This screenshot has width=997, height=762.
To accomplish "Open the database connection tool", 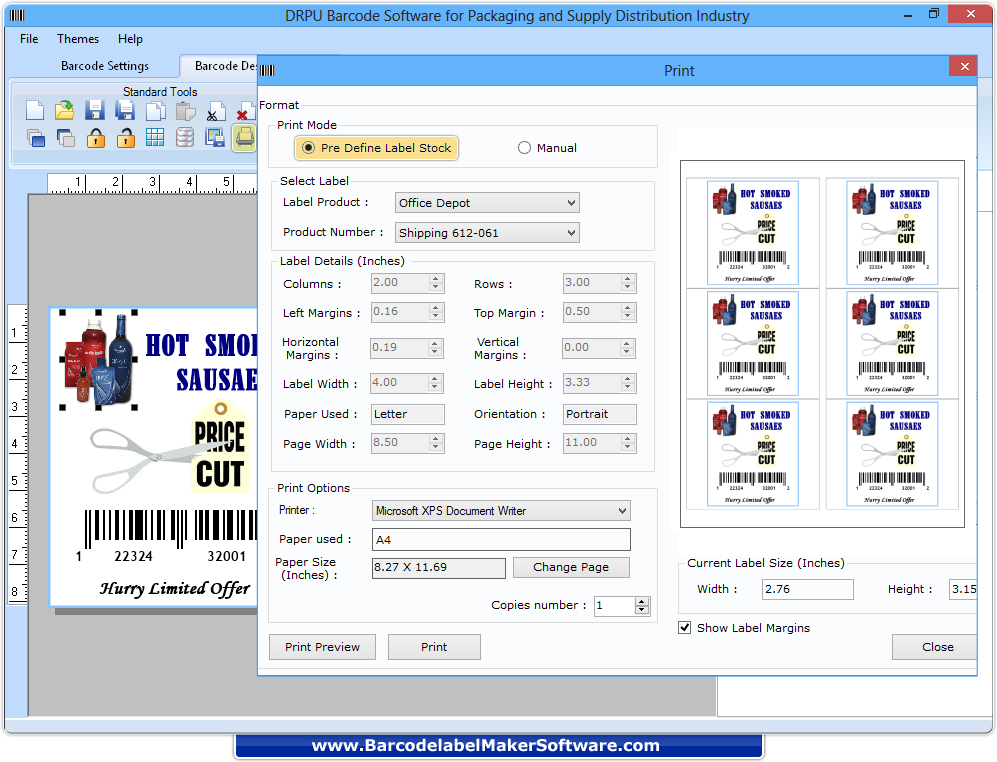I will tap(185, 138).
